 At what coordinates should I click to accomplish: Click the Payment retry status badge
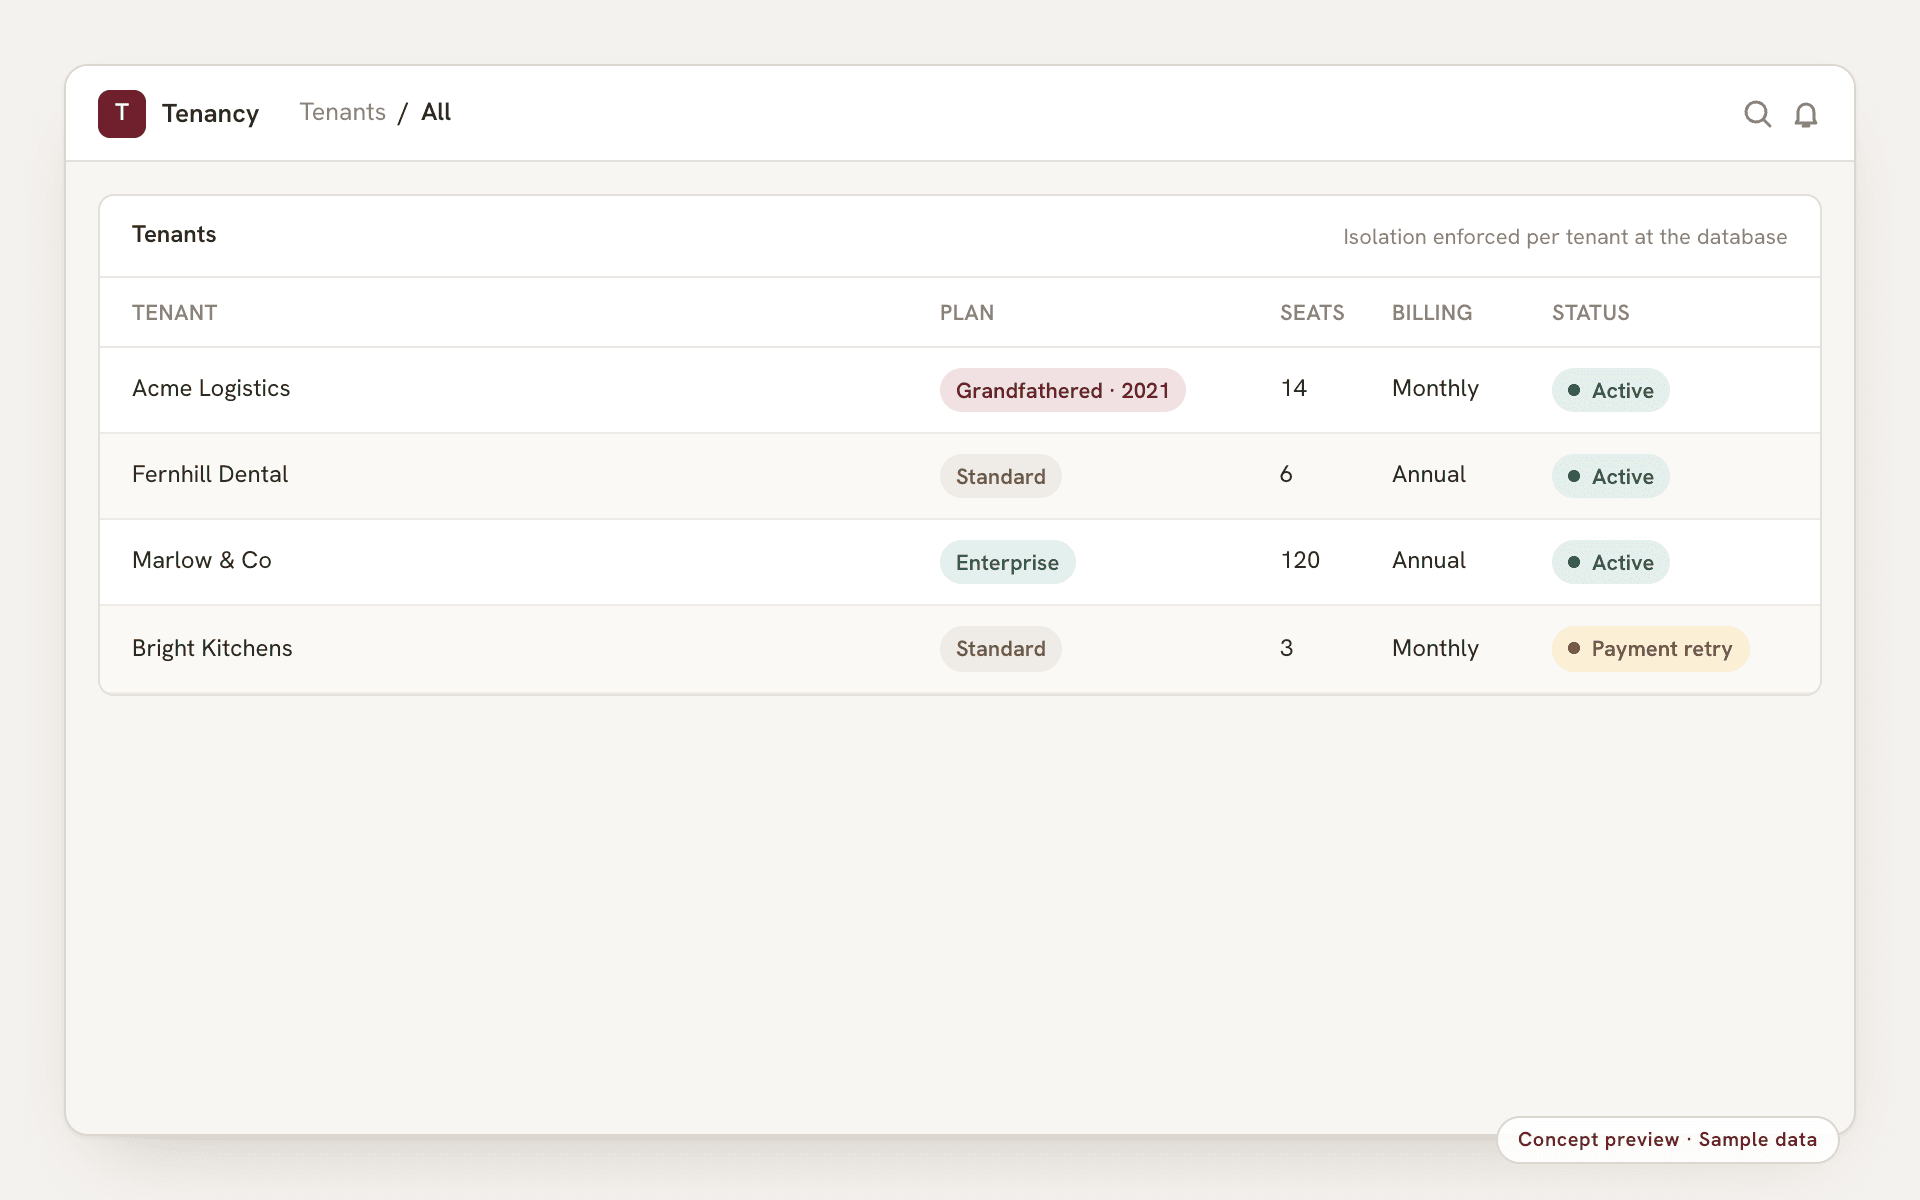pyautogui.click(x=1651, y=648)
